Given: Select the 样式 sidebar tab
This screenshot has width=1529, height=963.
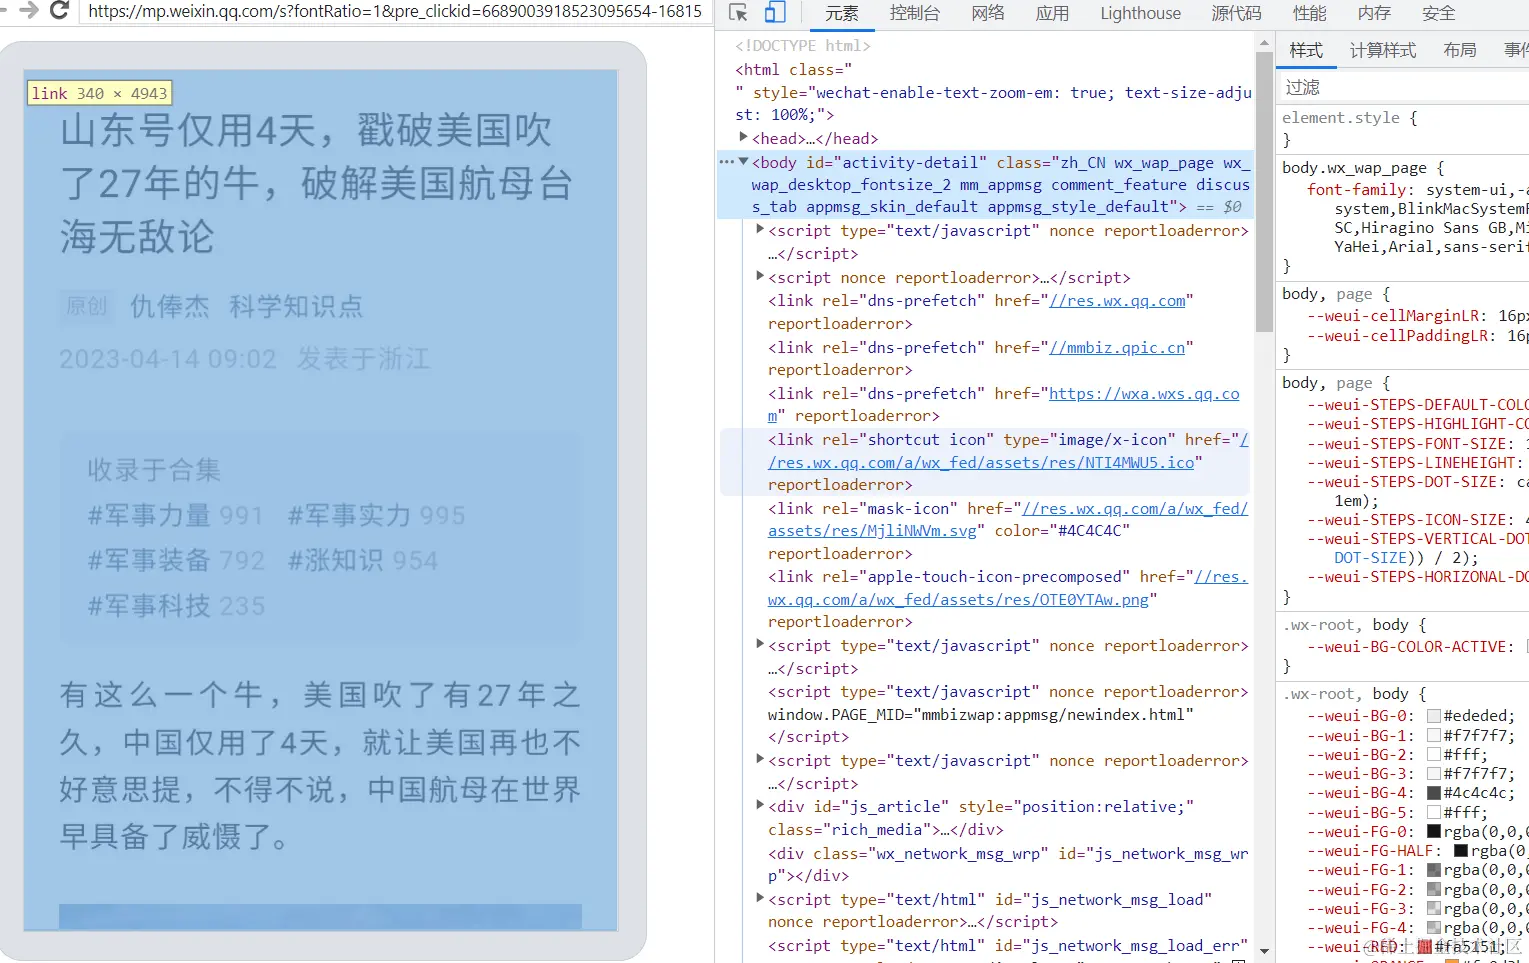Looking at the screenshot, I should [1306, 50].
